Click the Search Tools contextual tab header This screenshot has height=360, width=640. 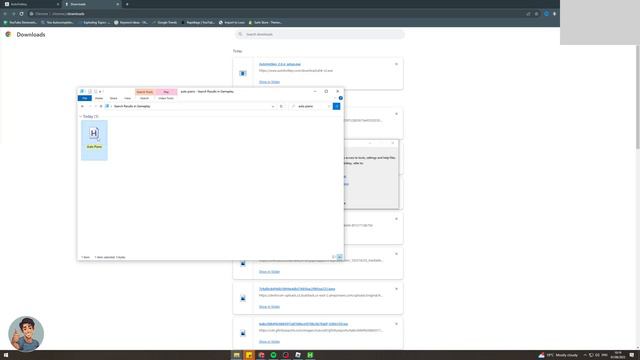[144, 92]
